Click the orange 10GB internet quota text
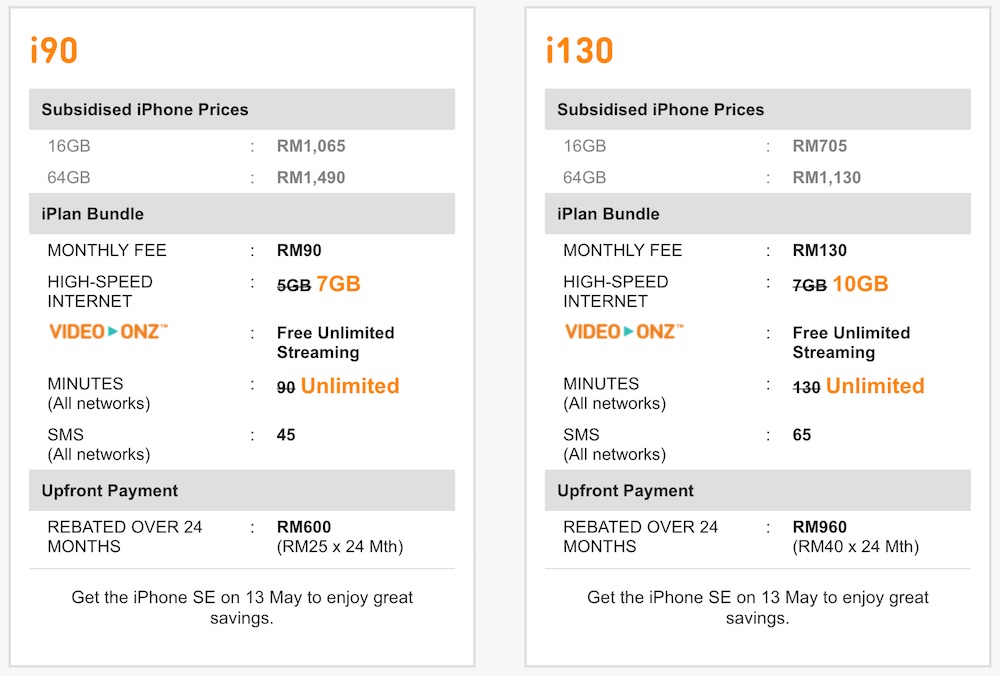Image resolution: width=1000 pixels, height=676 pixels. click(860, 284)
